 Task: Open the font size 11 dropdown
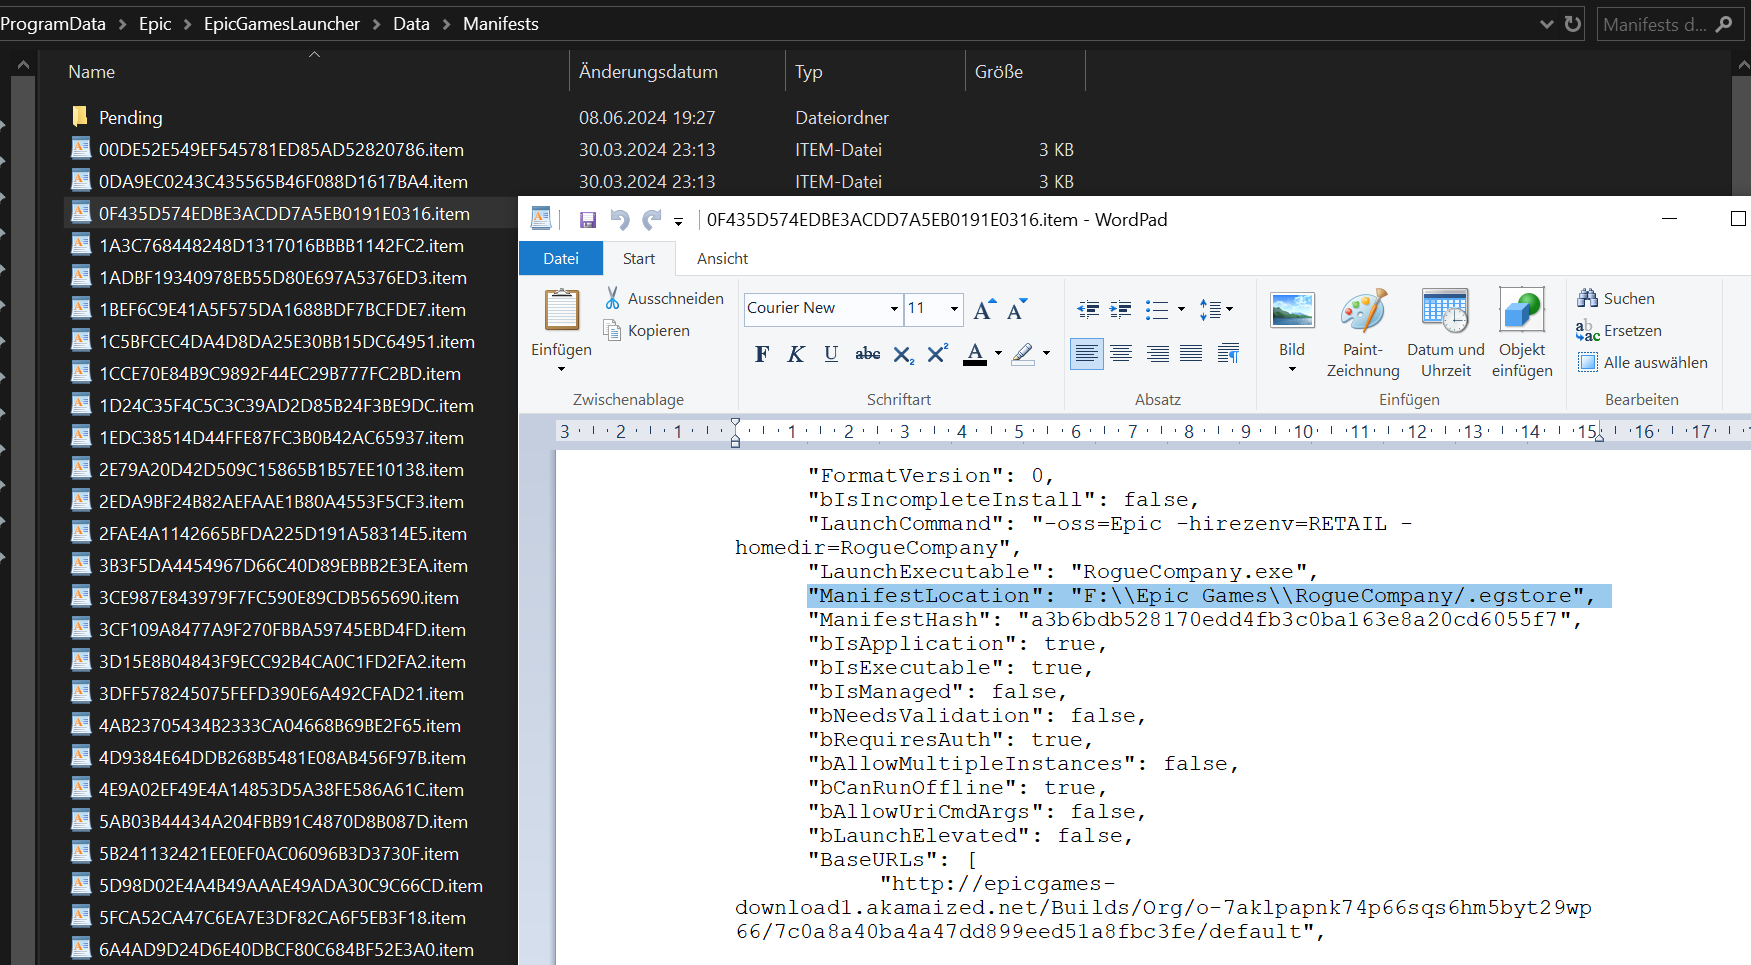pos(954,309)
